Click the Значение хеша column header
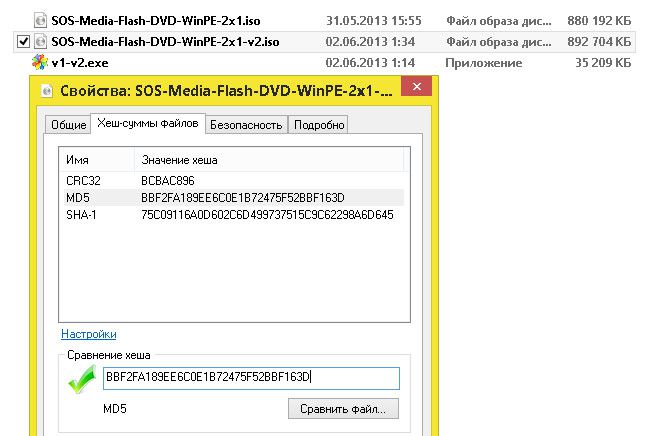This screenshot has height=436, width=647. [x=269, y=160]
